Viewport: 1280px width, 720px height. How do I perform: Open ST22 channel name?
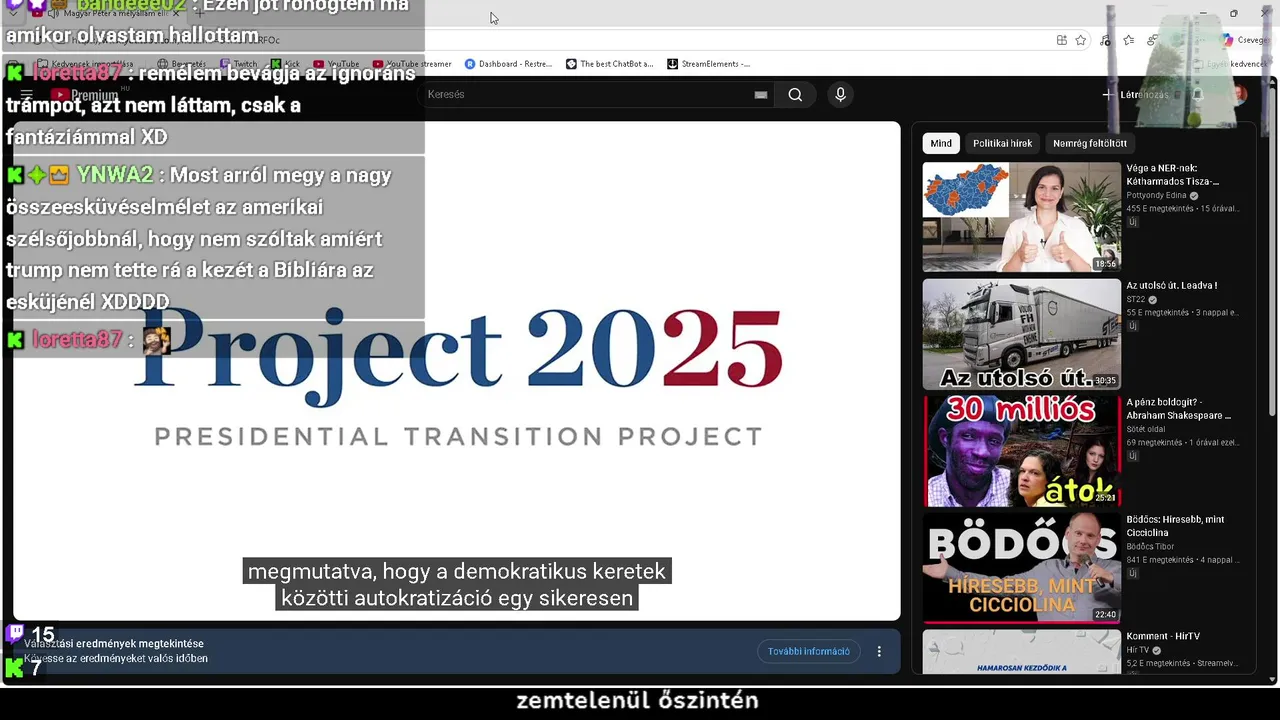[x=1136, y=300]
